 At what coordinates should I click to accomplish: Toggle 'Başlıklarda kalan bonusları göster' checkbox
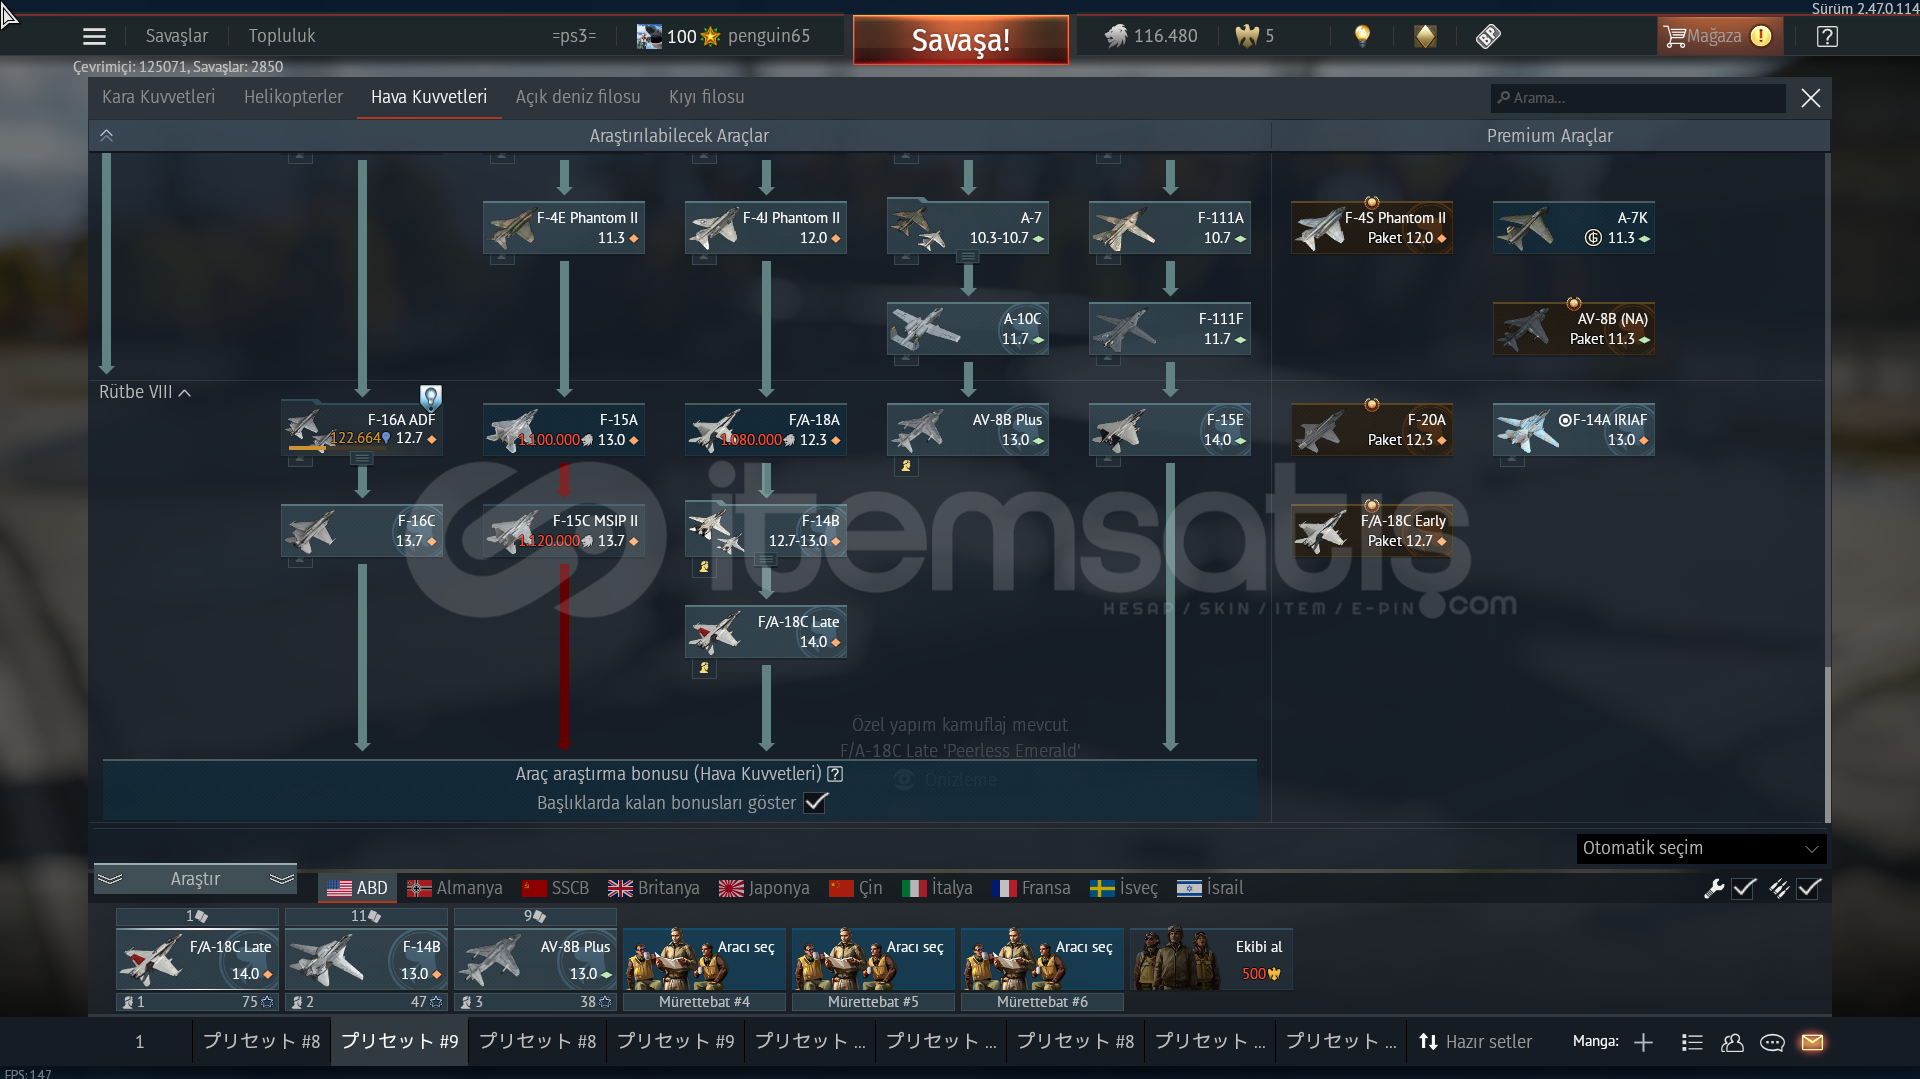[816, 802]
